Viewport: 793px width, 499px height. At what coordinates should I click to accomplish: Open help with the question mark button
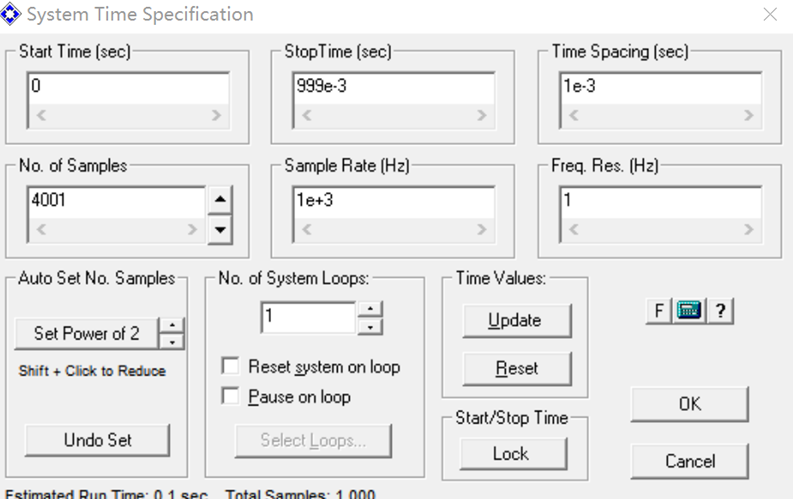pyautogui.click(x=720, y=310)
